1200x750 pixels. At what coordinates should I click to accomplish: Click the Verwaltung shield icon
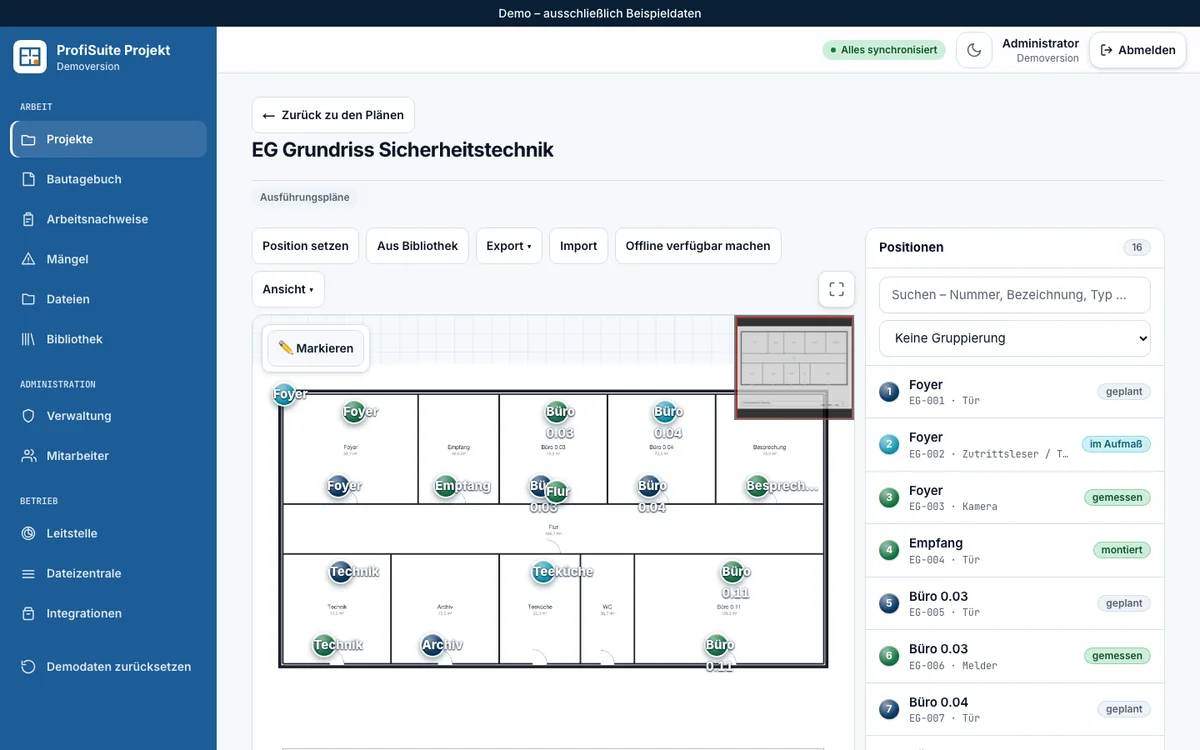28,416
